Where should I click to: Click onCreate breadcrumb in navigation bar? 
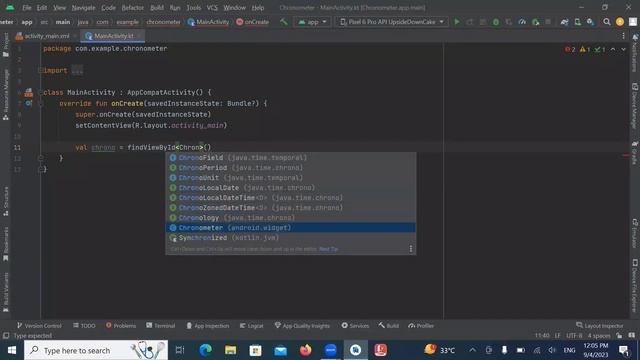pos(252,22)
